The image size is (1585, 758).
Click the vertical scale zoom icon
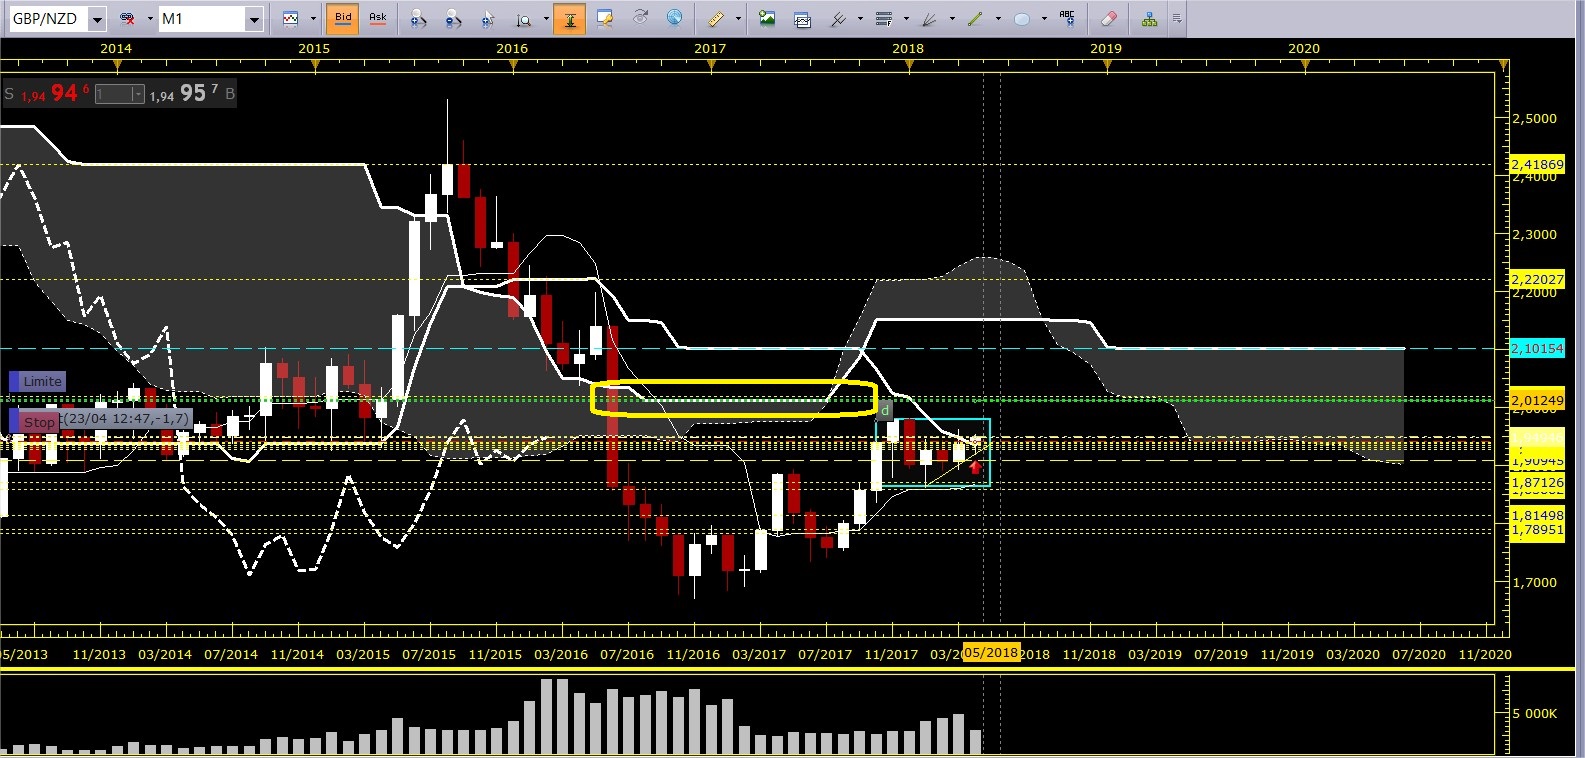pyautogui.click(x=524, y=19)
